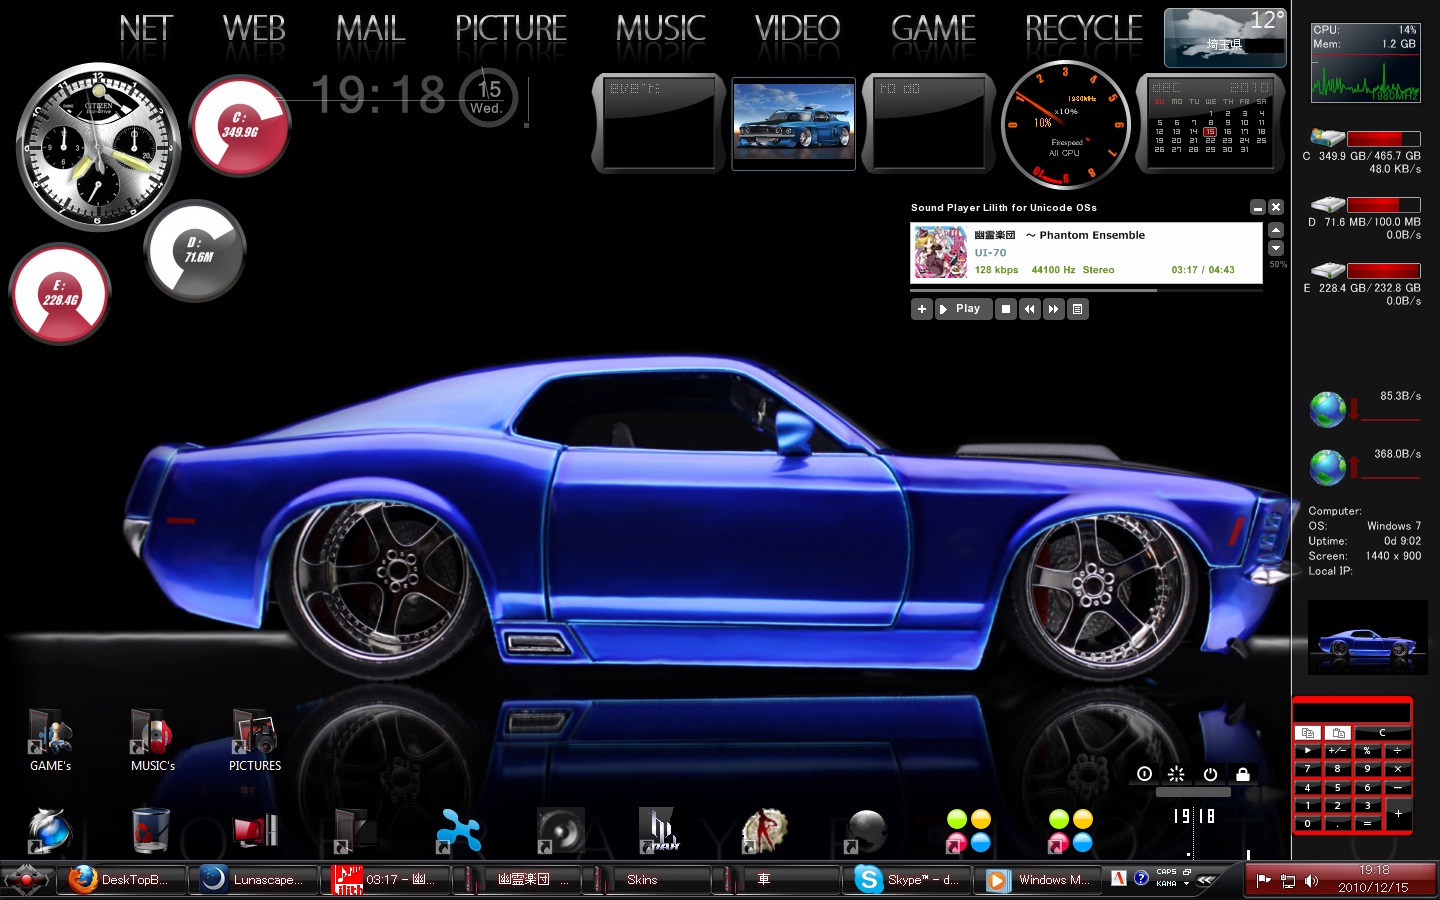
Task: Click the Sound Player seek progress bar
Action: pos(1085,291)
